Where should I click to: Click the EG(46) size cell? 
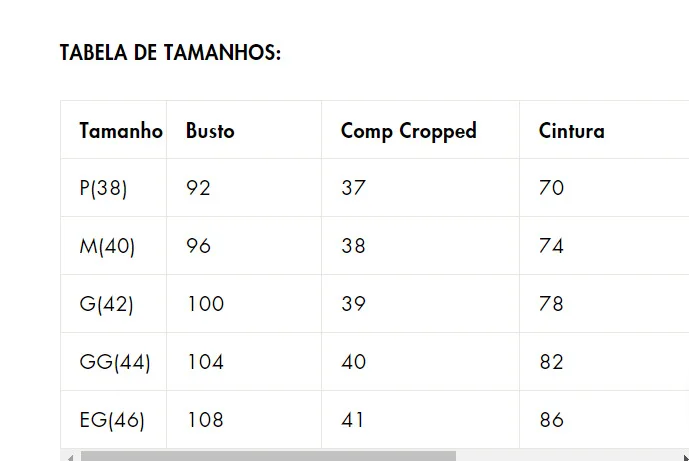tap(112, 420)
